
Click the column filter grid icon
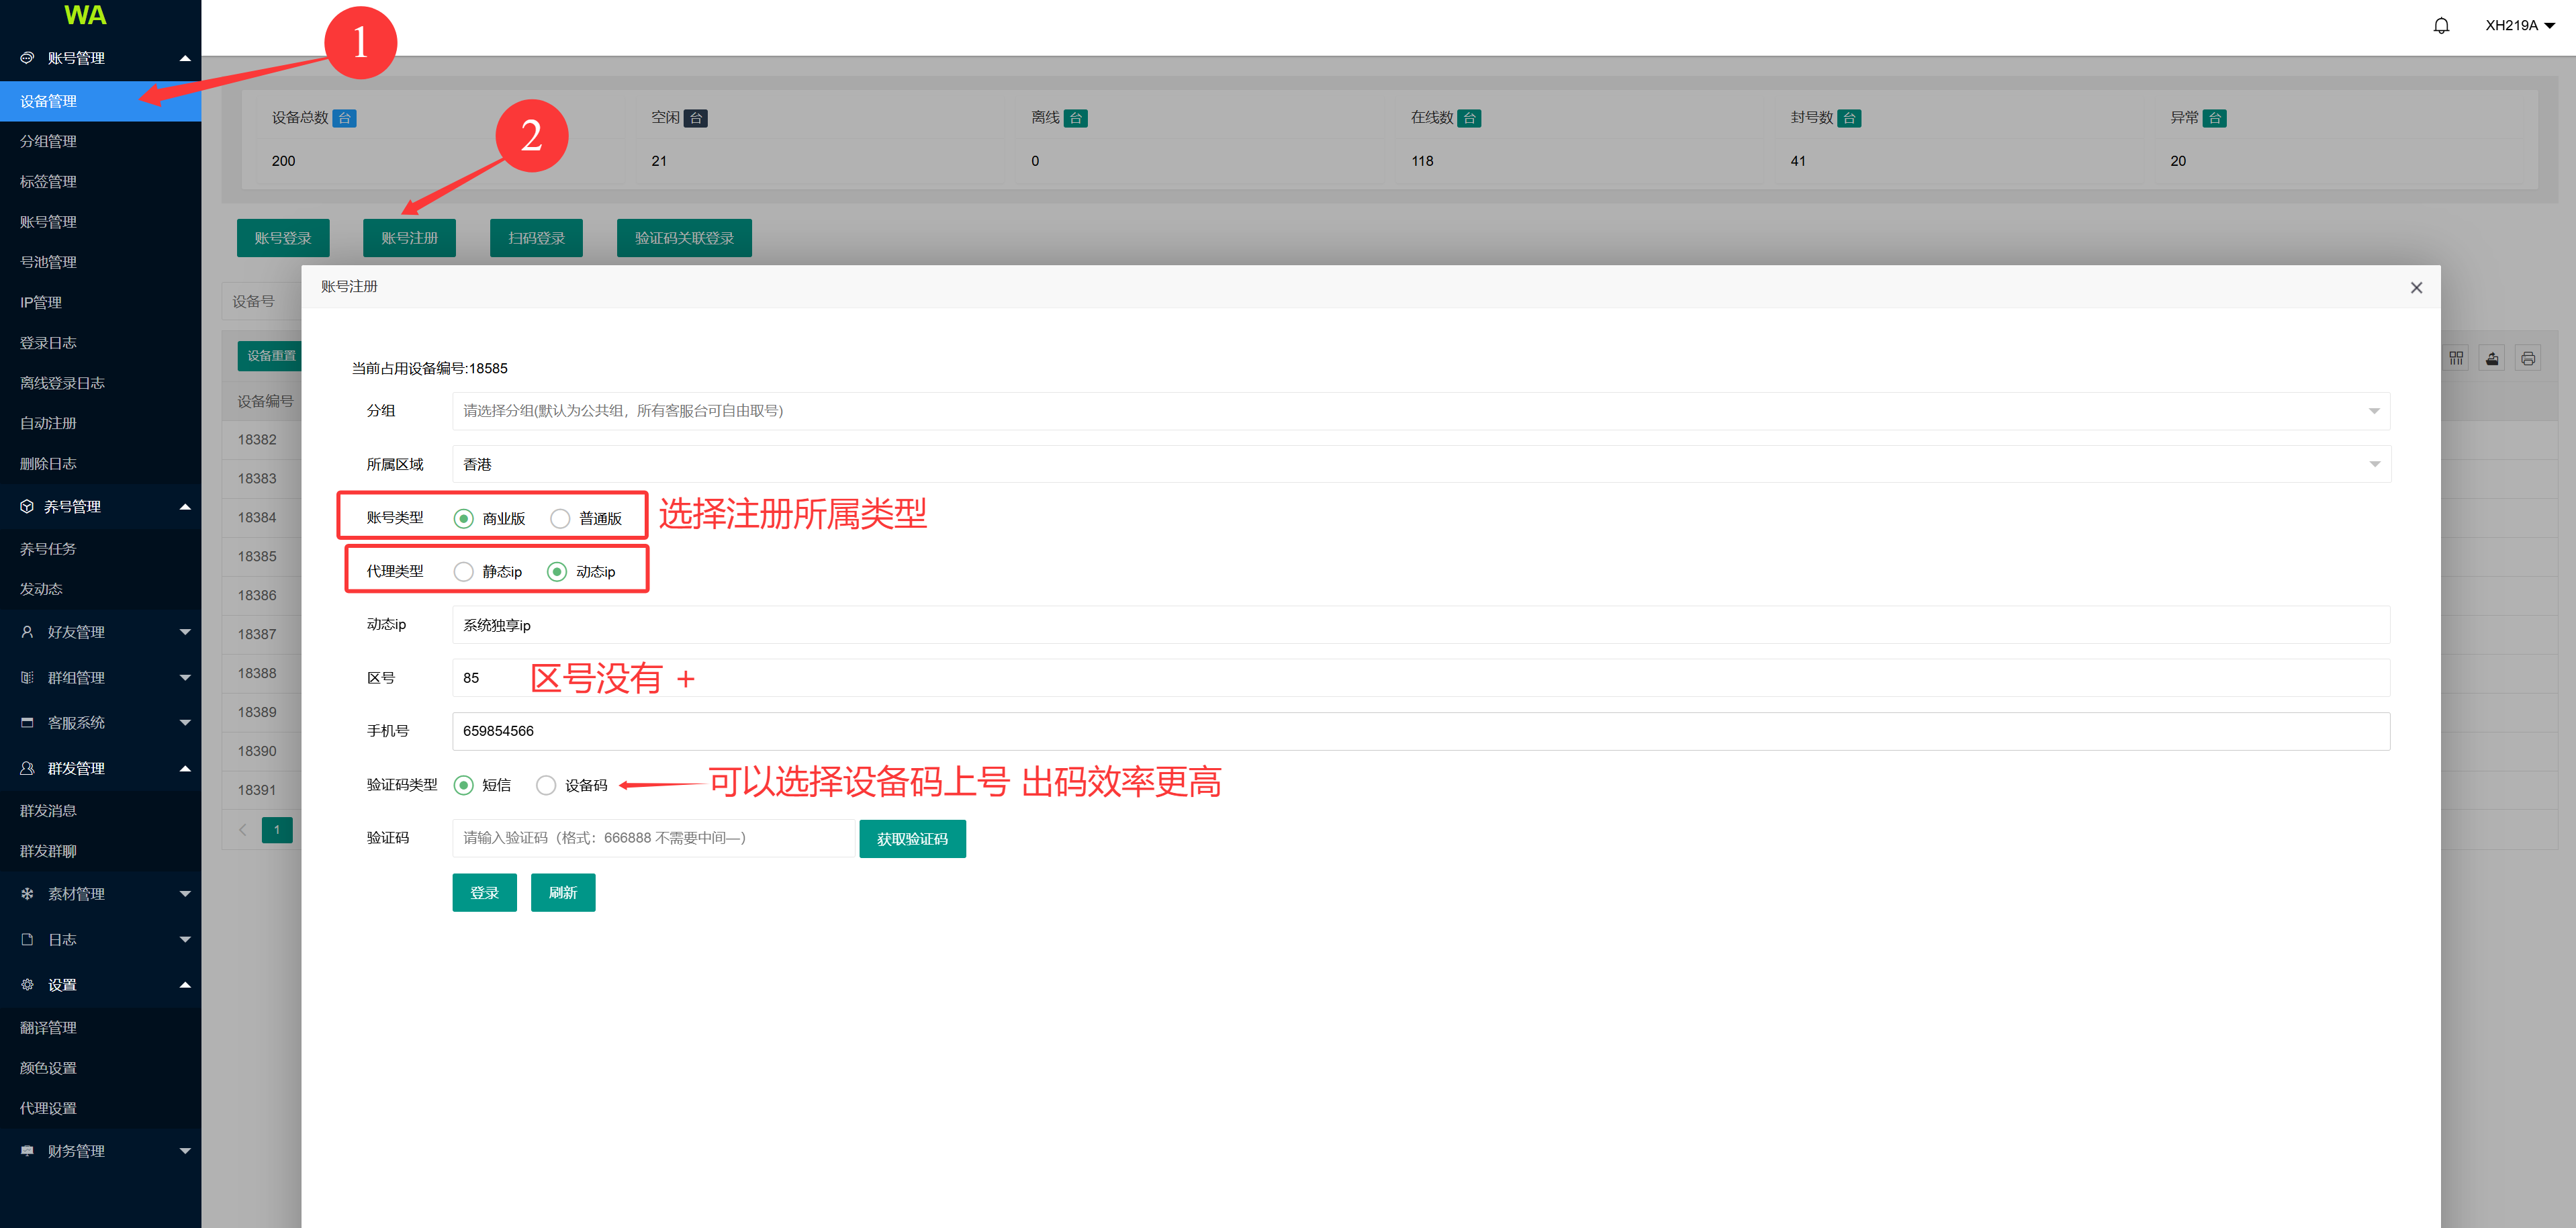click(2456, 358)
